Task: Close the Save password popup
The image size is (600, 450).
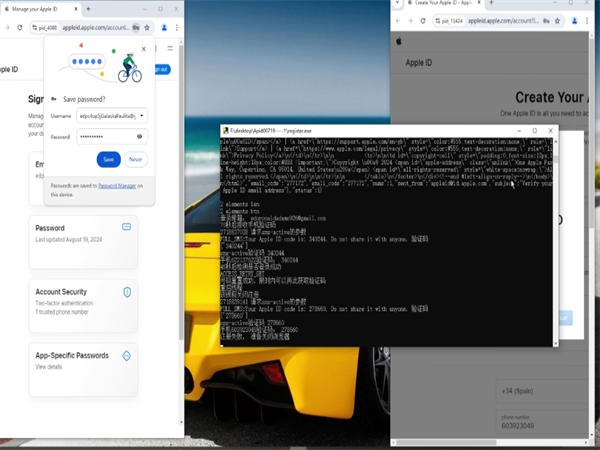Action: click(x=143, y=47)
